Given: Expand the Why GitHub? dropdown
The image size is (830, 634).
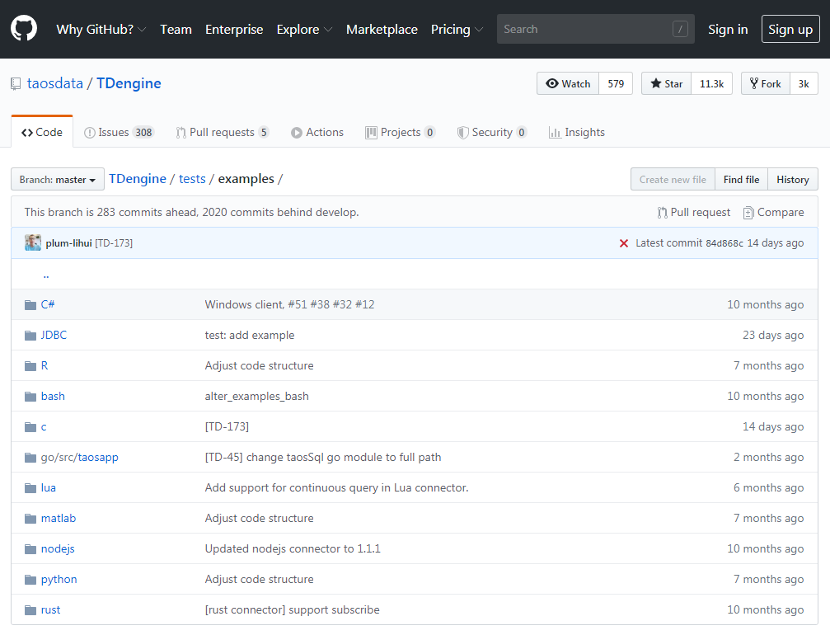Looking at the screenshot, I should click(101, 29).
